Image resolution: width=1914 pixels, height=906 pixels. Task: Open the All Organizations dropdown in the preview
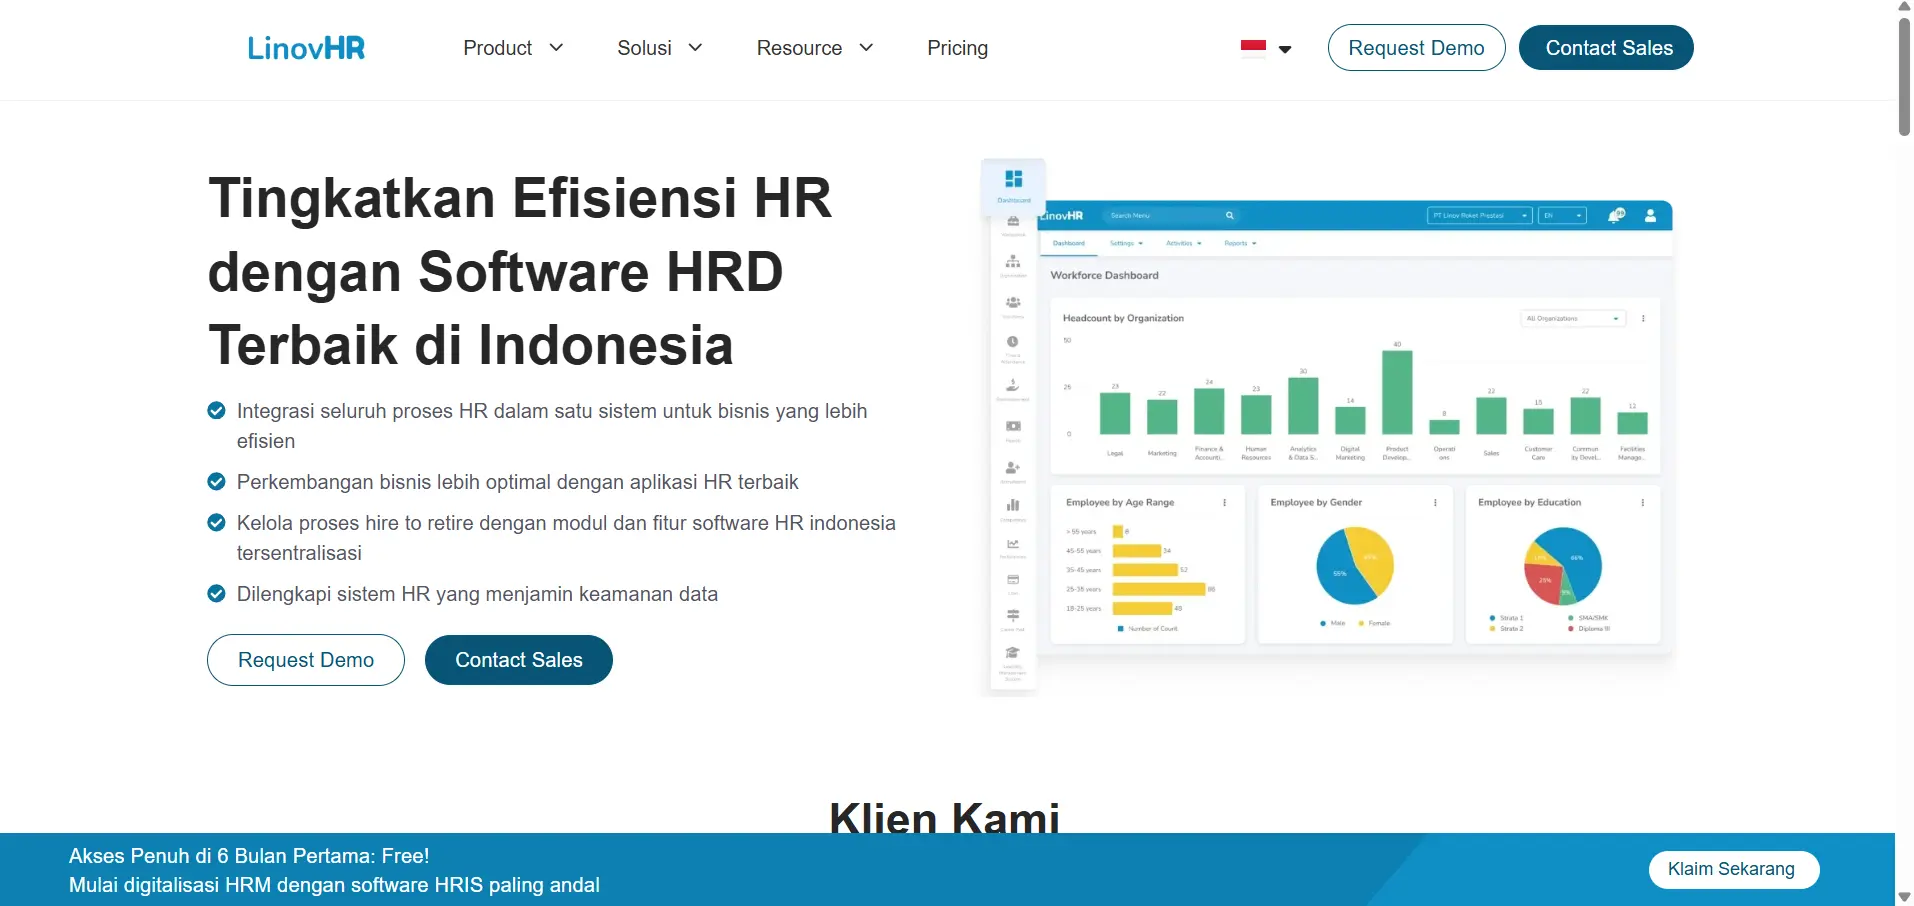pos(1573,319)
